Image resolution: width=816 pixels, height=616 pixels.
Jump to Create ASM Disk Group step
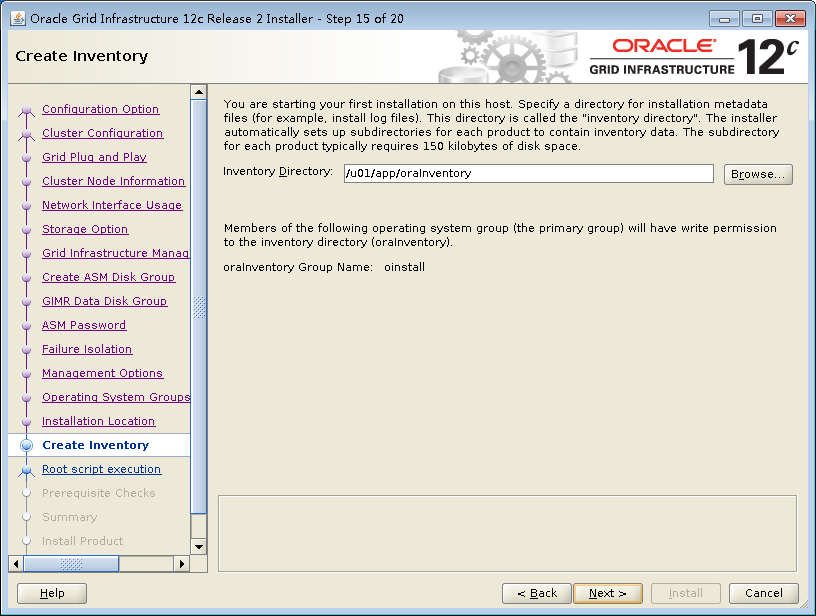(x=108, y=277)
